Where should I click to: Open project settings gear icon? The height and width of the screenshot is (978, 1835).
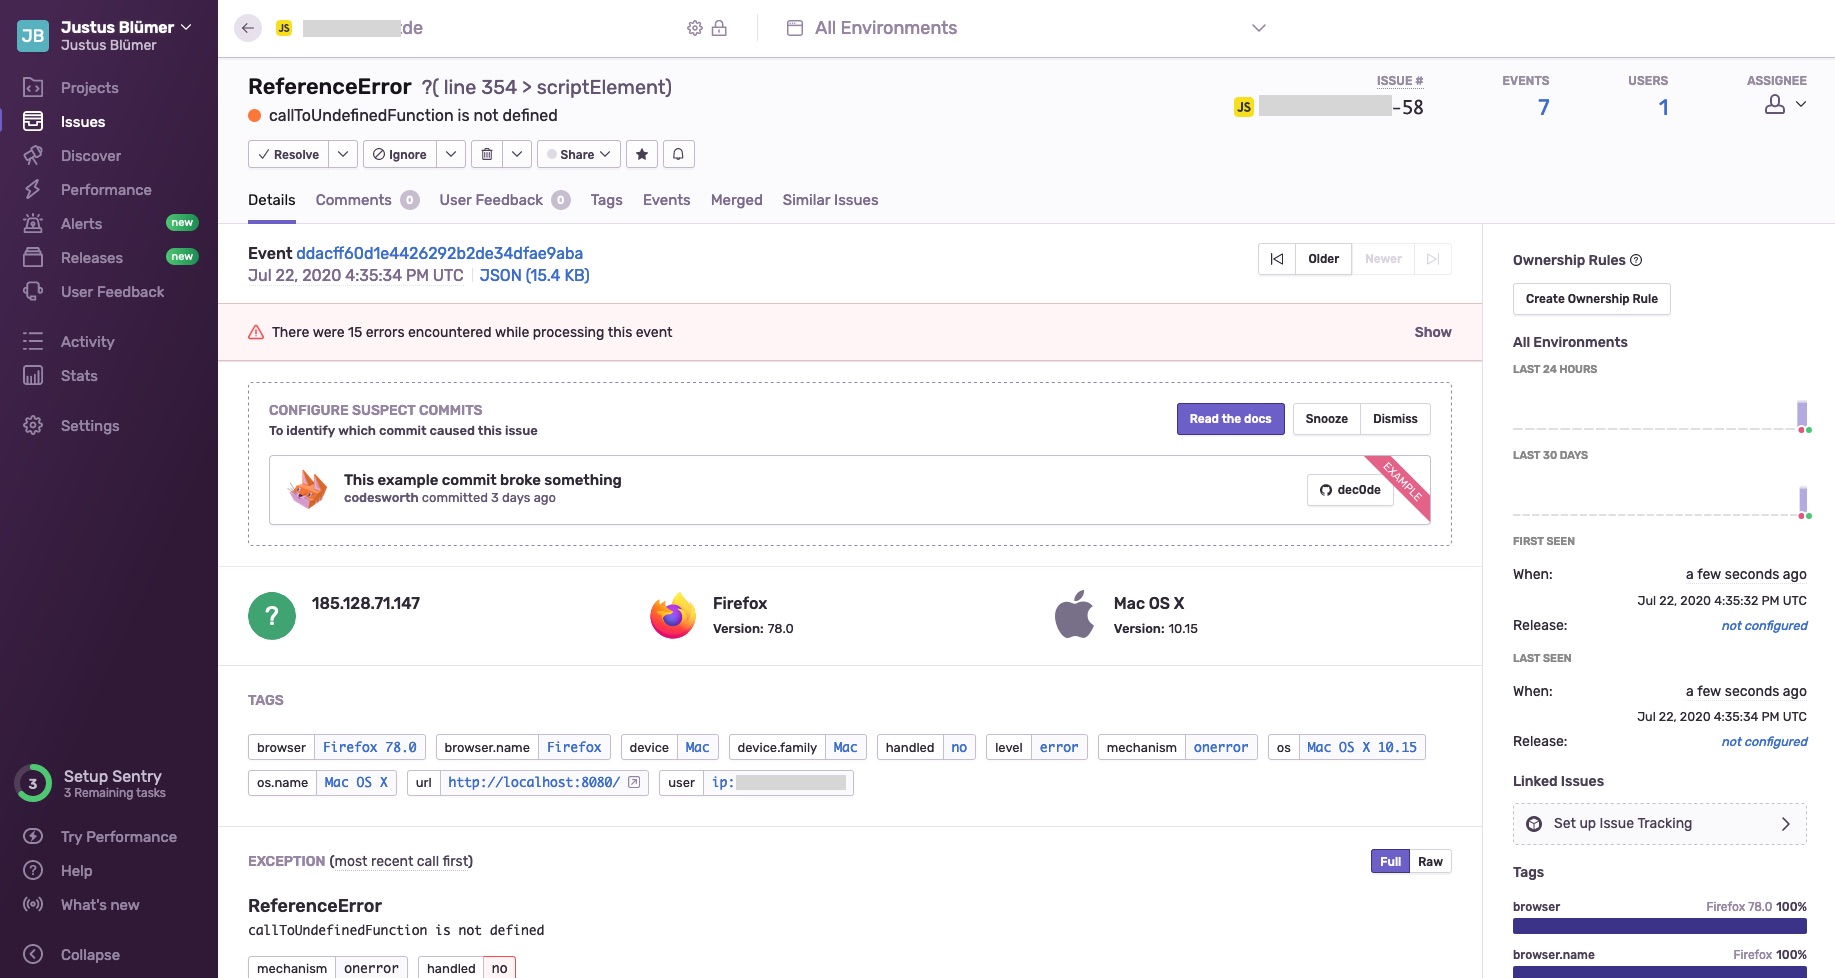point(694,28)
